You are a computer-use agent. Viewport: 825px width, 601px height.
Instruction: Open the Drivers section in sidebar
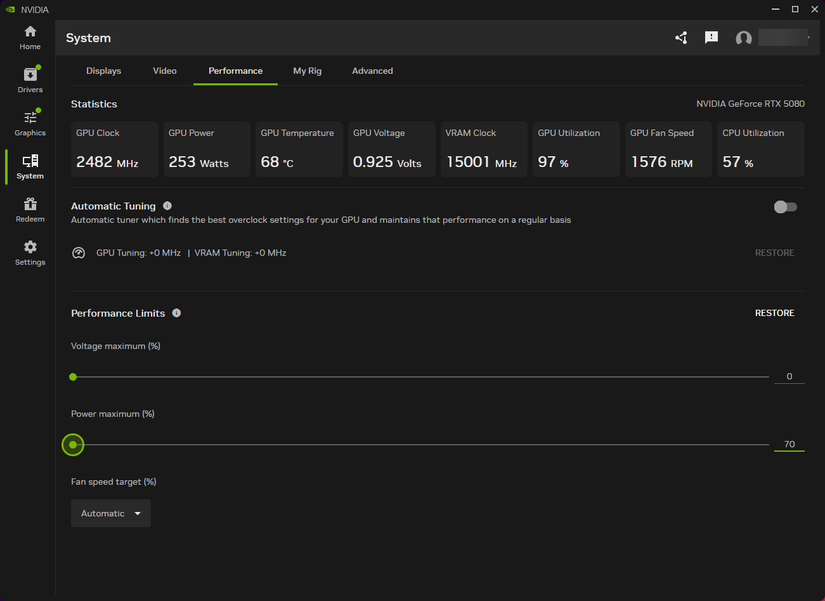30,80
